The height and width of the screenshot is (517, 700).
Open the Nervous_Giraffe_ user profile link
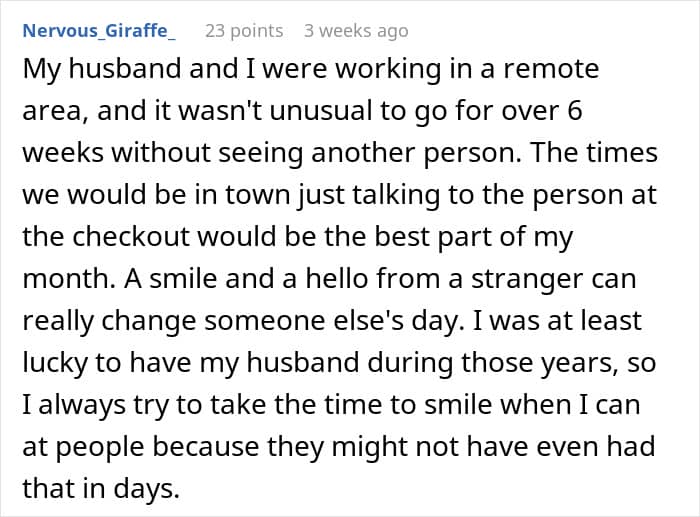[99, 31]
